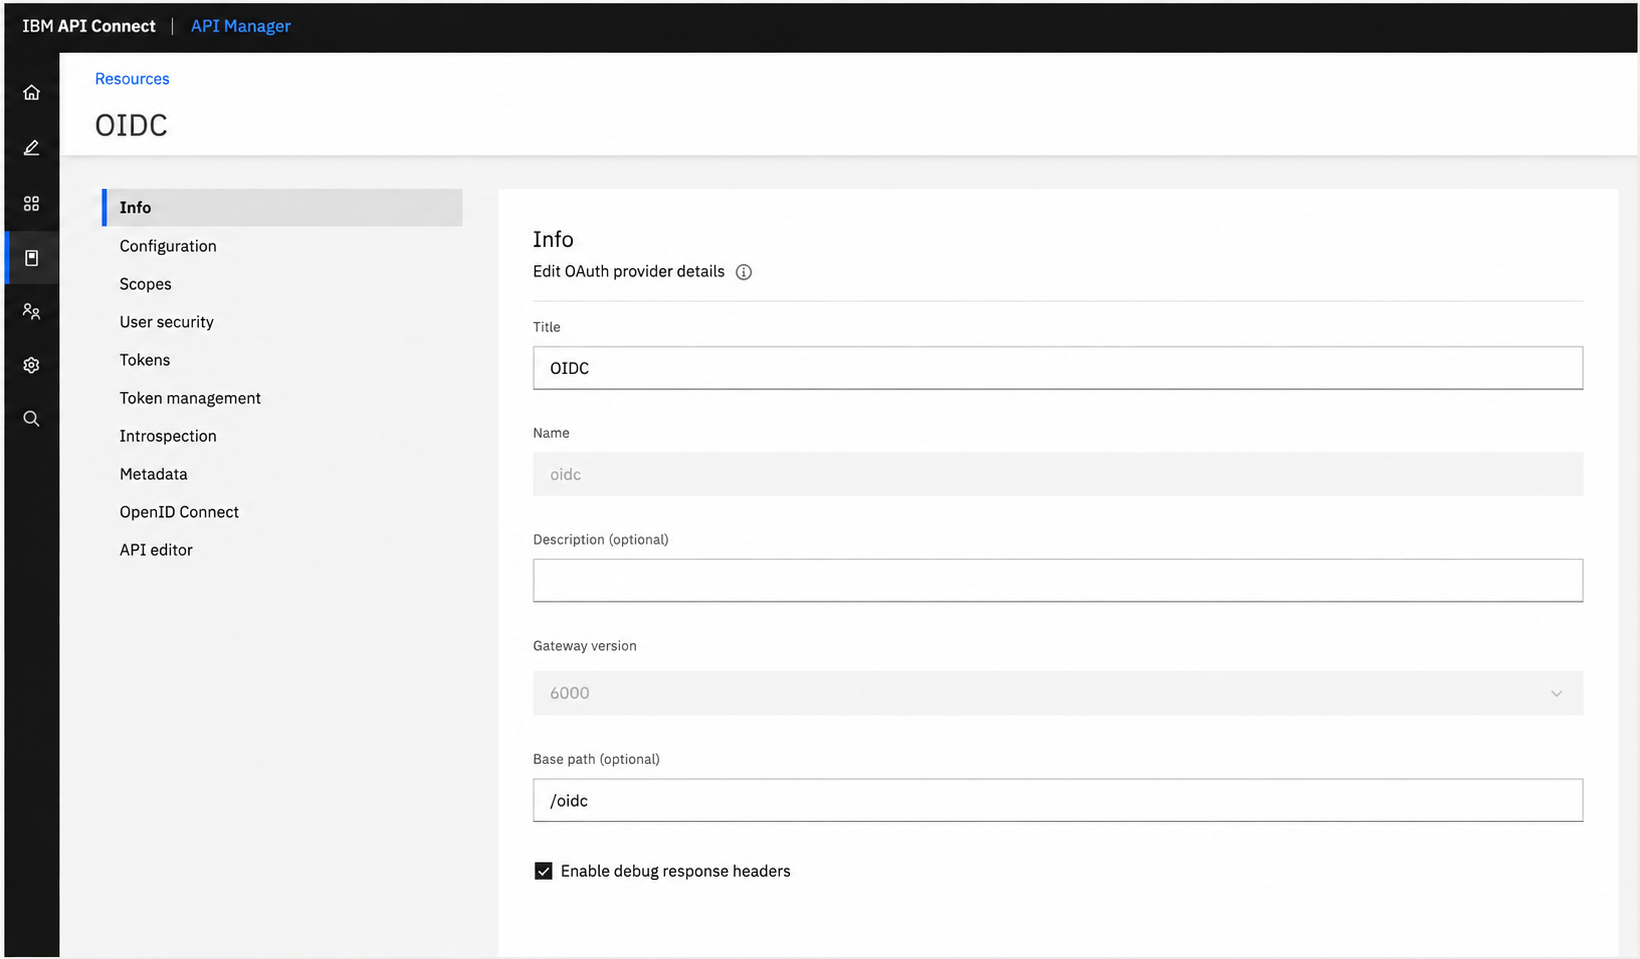Image resolution: width=1640 pixels, height=959 pixels.
Task: Focus the Base path input field
Action: click(x=1058, y=800)
